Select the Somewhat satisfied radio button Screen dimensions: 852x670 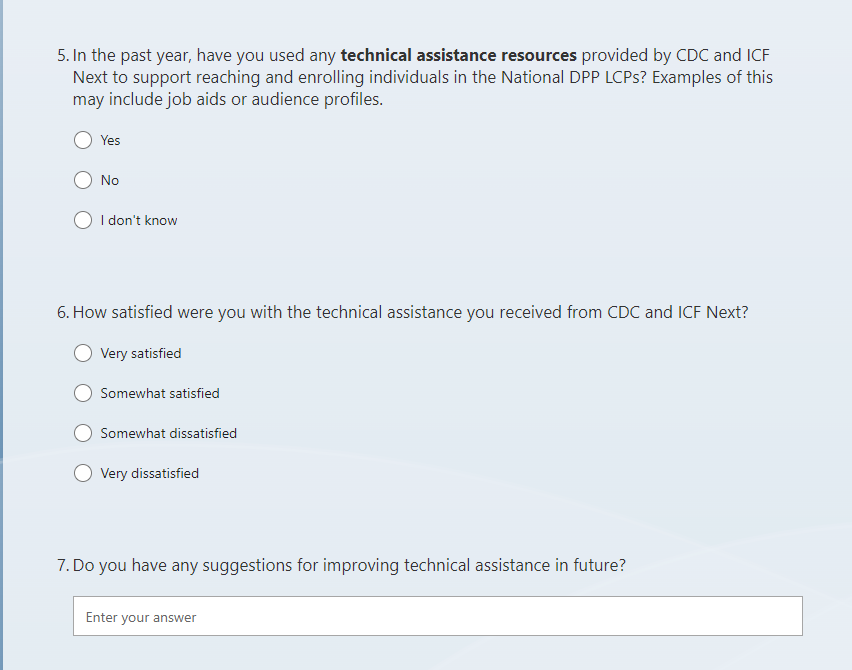click(x=83, y=393)
